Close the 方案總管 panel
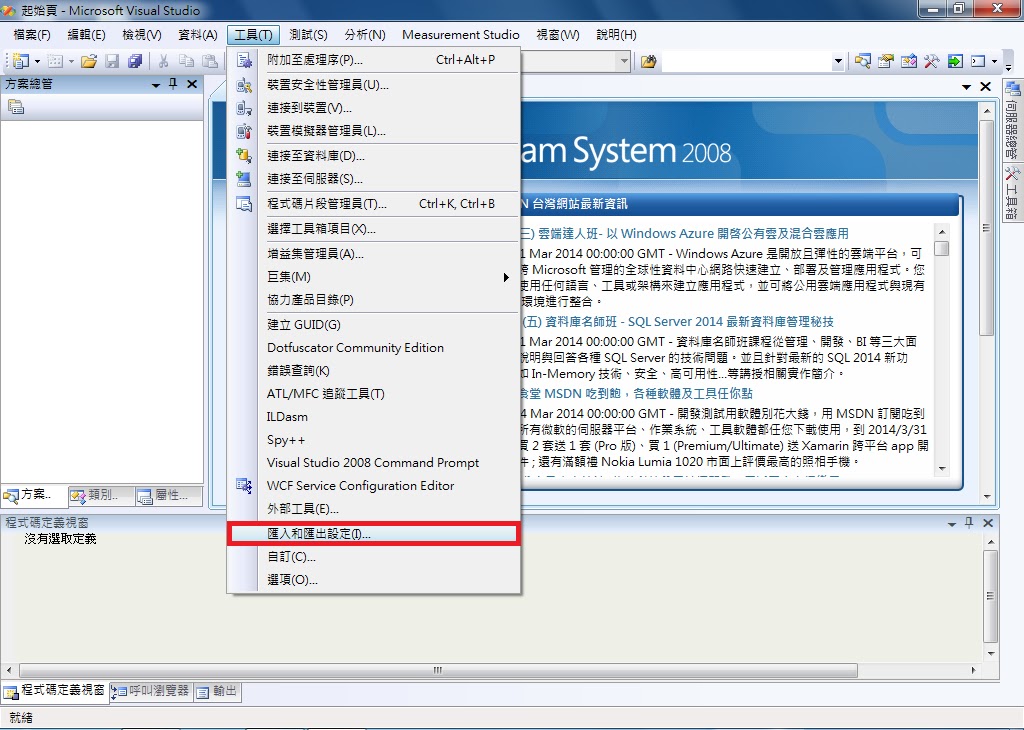Screen dimensions: 1024x730 (192, 84)
